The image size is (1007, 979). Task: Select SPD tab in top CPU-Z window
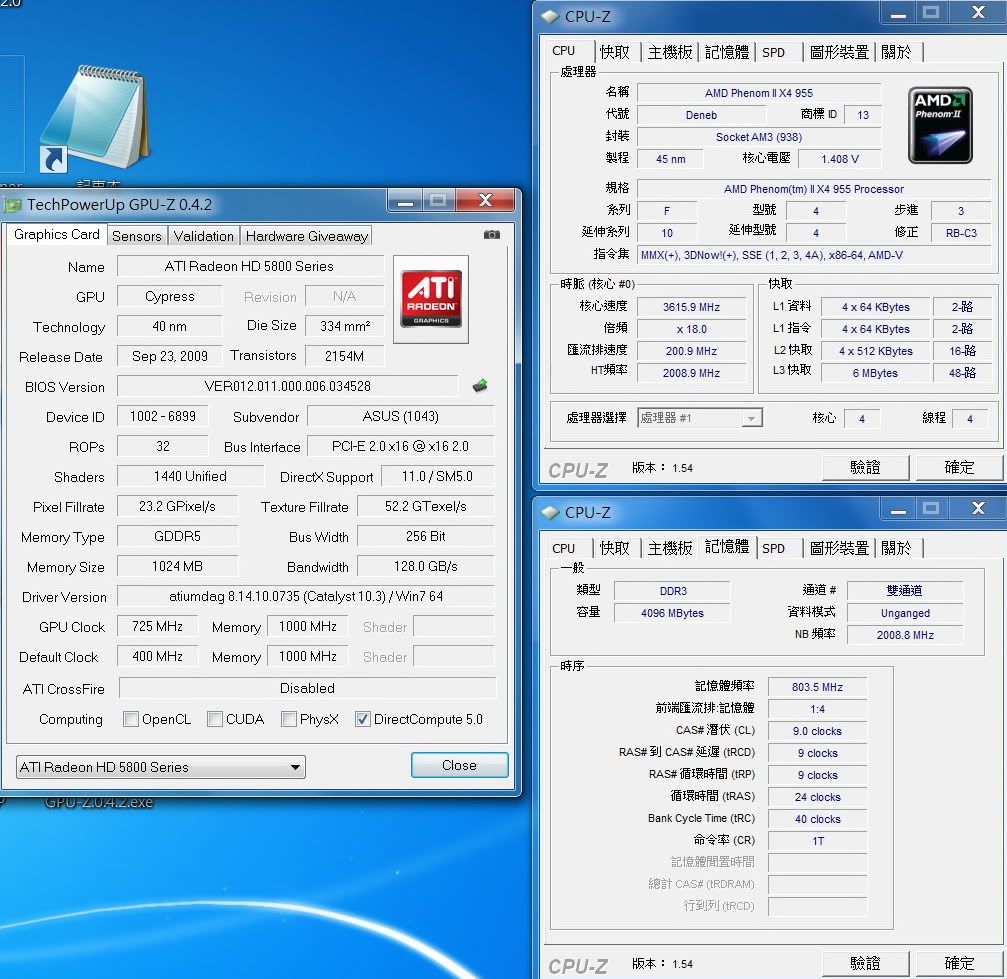773,52
